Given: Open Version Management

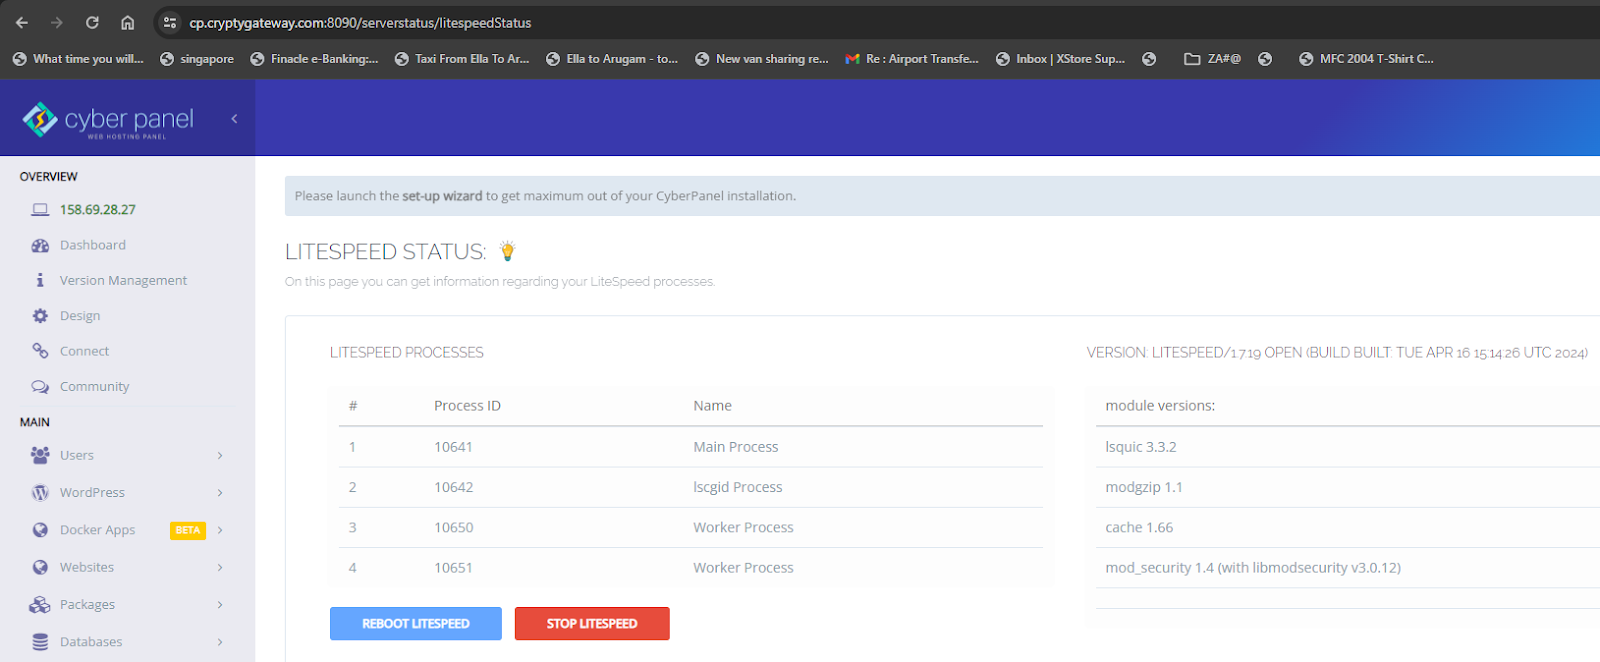Looking at the screenshot, I should point(123,281).
